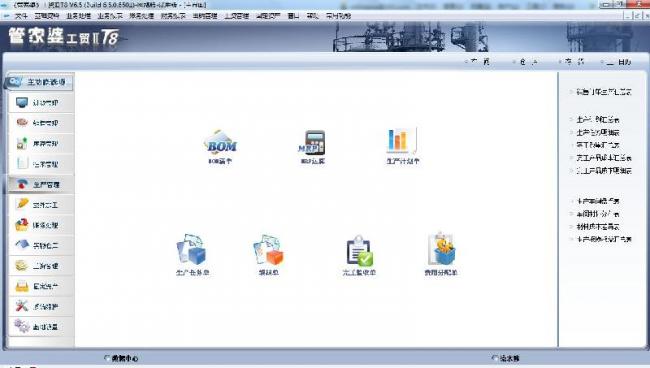
Task: Open the last report link in right panel
Action: pyautogui.click(x=604, y=239)
